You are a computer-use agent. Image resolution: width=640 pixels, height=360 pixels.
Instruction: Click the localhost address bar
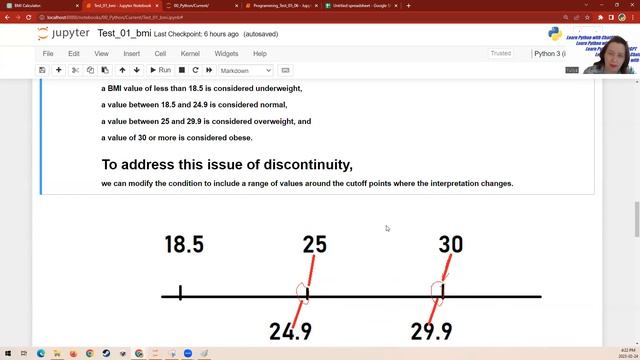coord(115,18)
